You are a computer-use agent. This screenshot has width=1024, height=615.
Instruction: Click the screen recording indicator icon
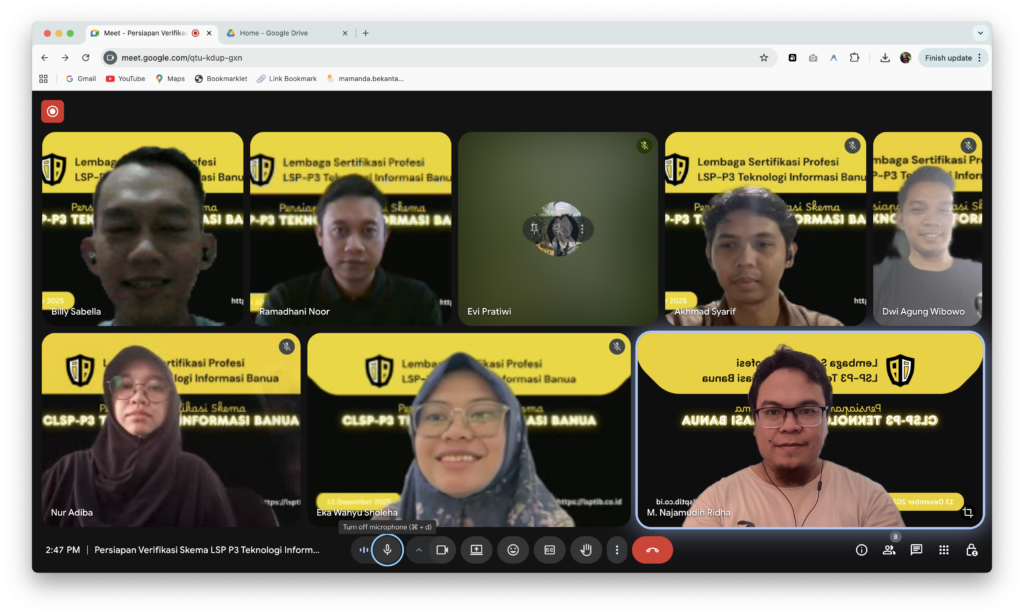click(x=52, y=110)
